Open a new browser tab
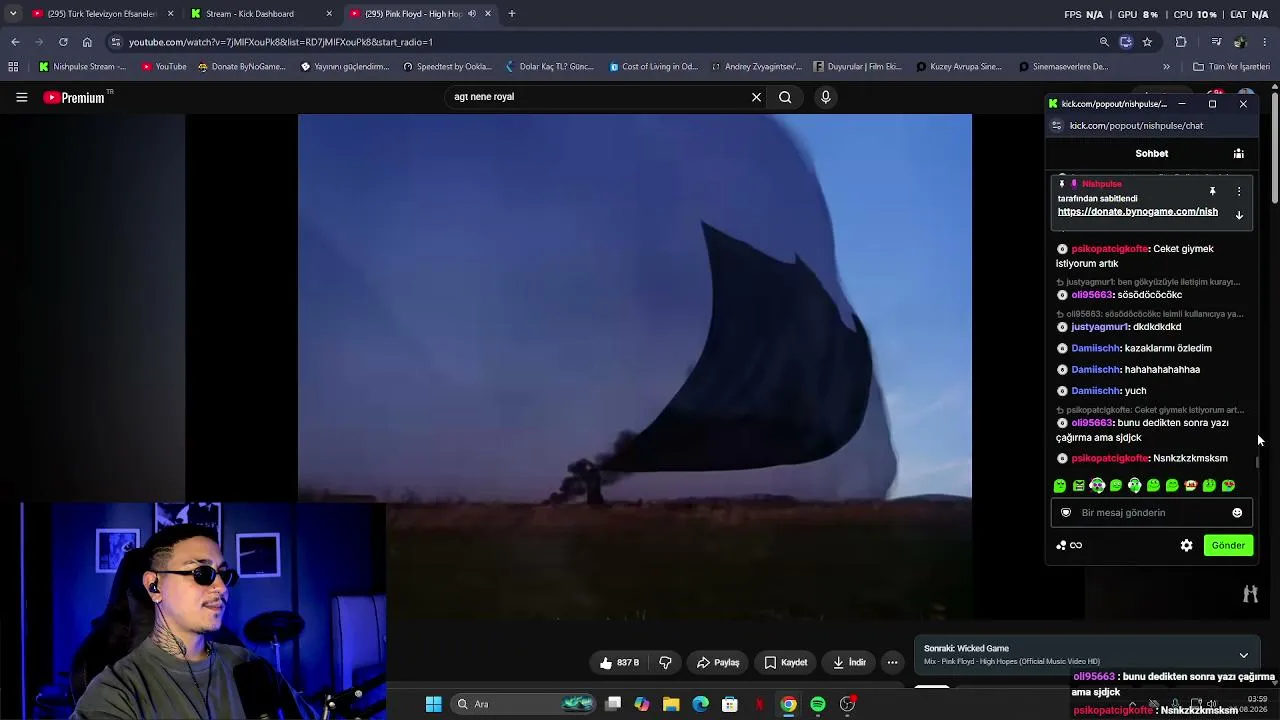The image size is (1280, 720). click(x=512, y=14)
